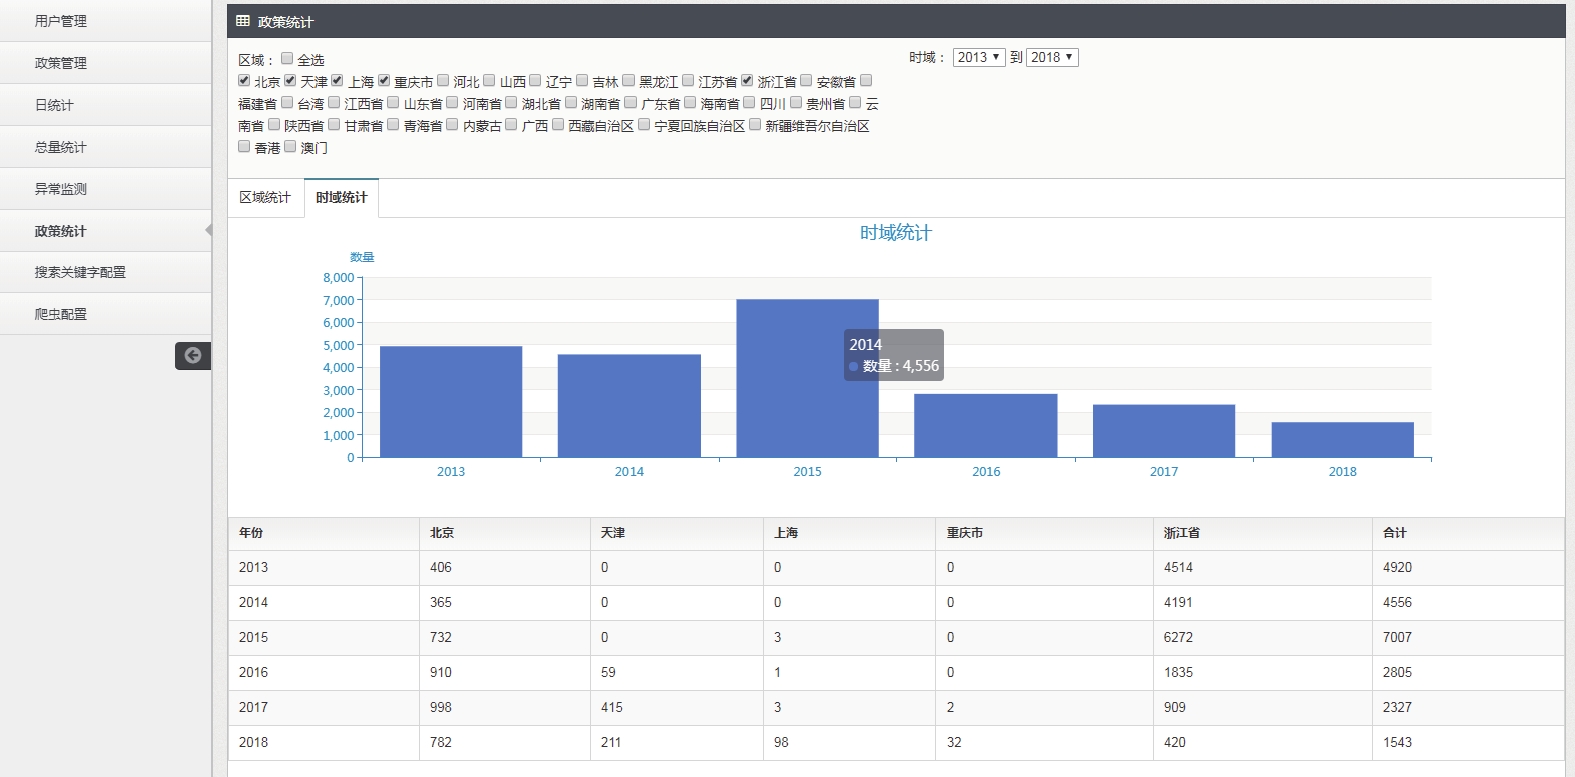This screenshot has height=777, width=1575.
Task: Uncheck the 浙江省 region checkbox
Action: click(x=747, y=80)
